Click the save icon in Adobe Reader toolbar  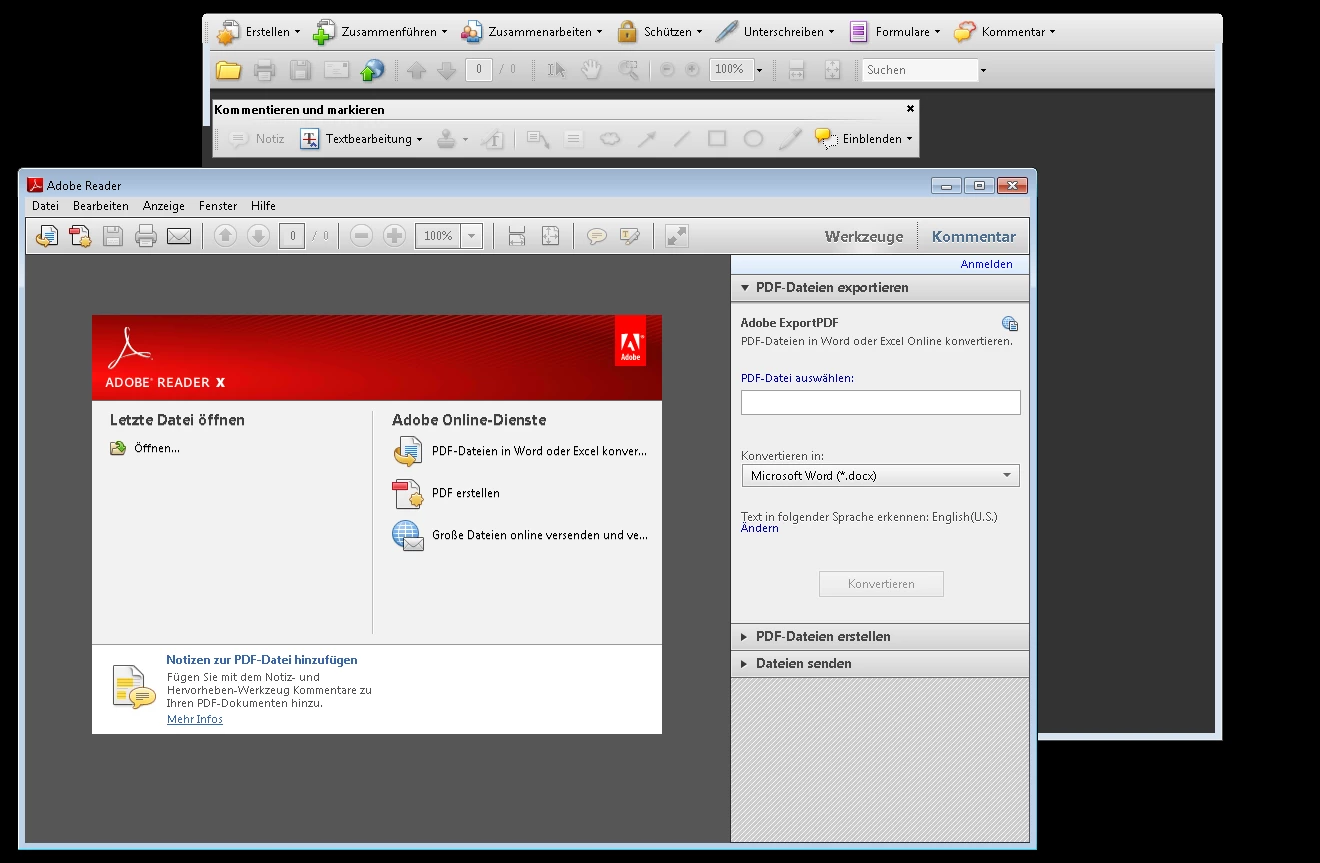click(113, 237)
